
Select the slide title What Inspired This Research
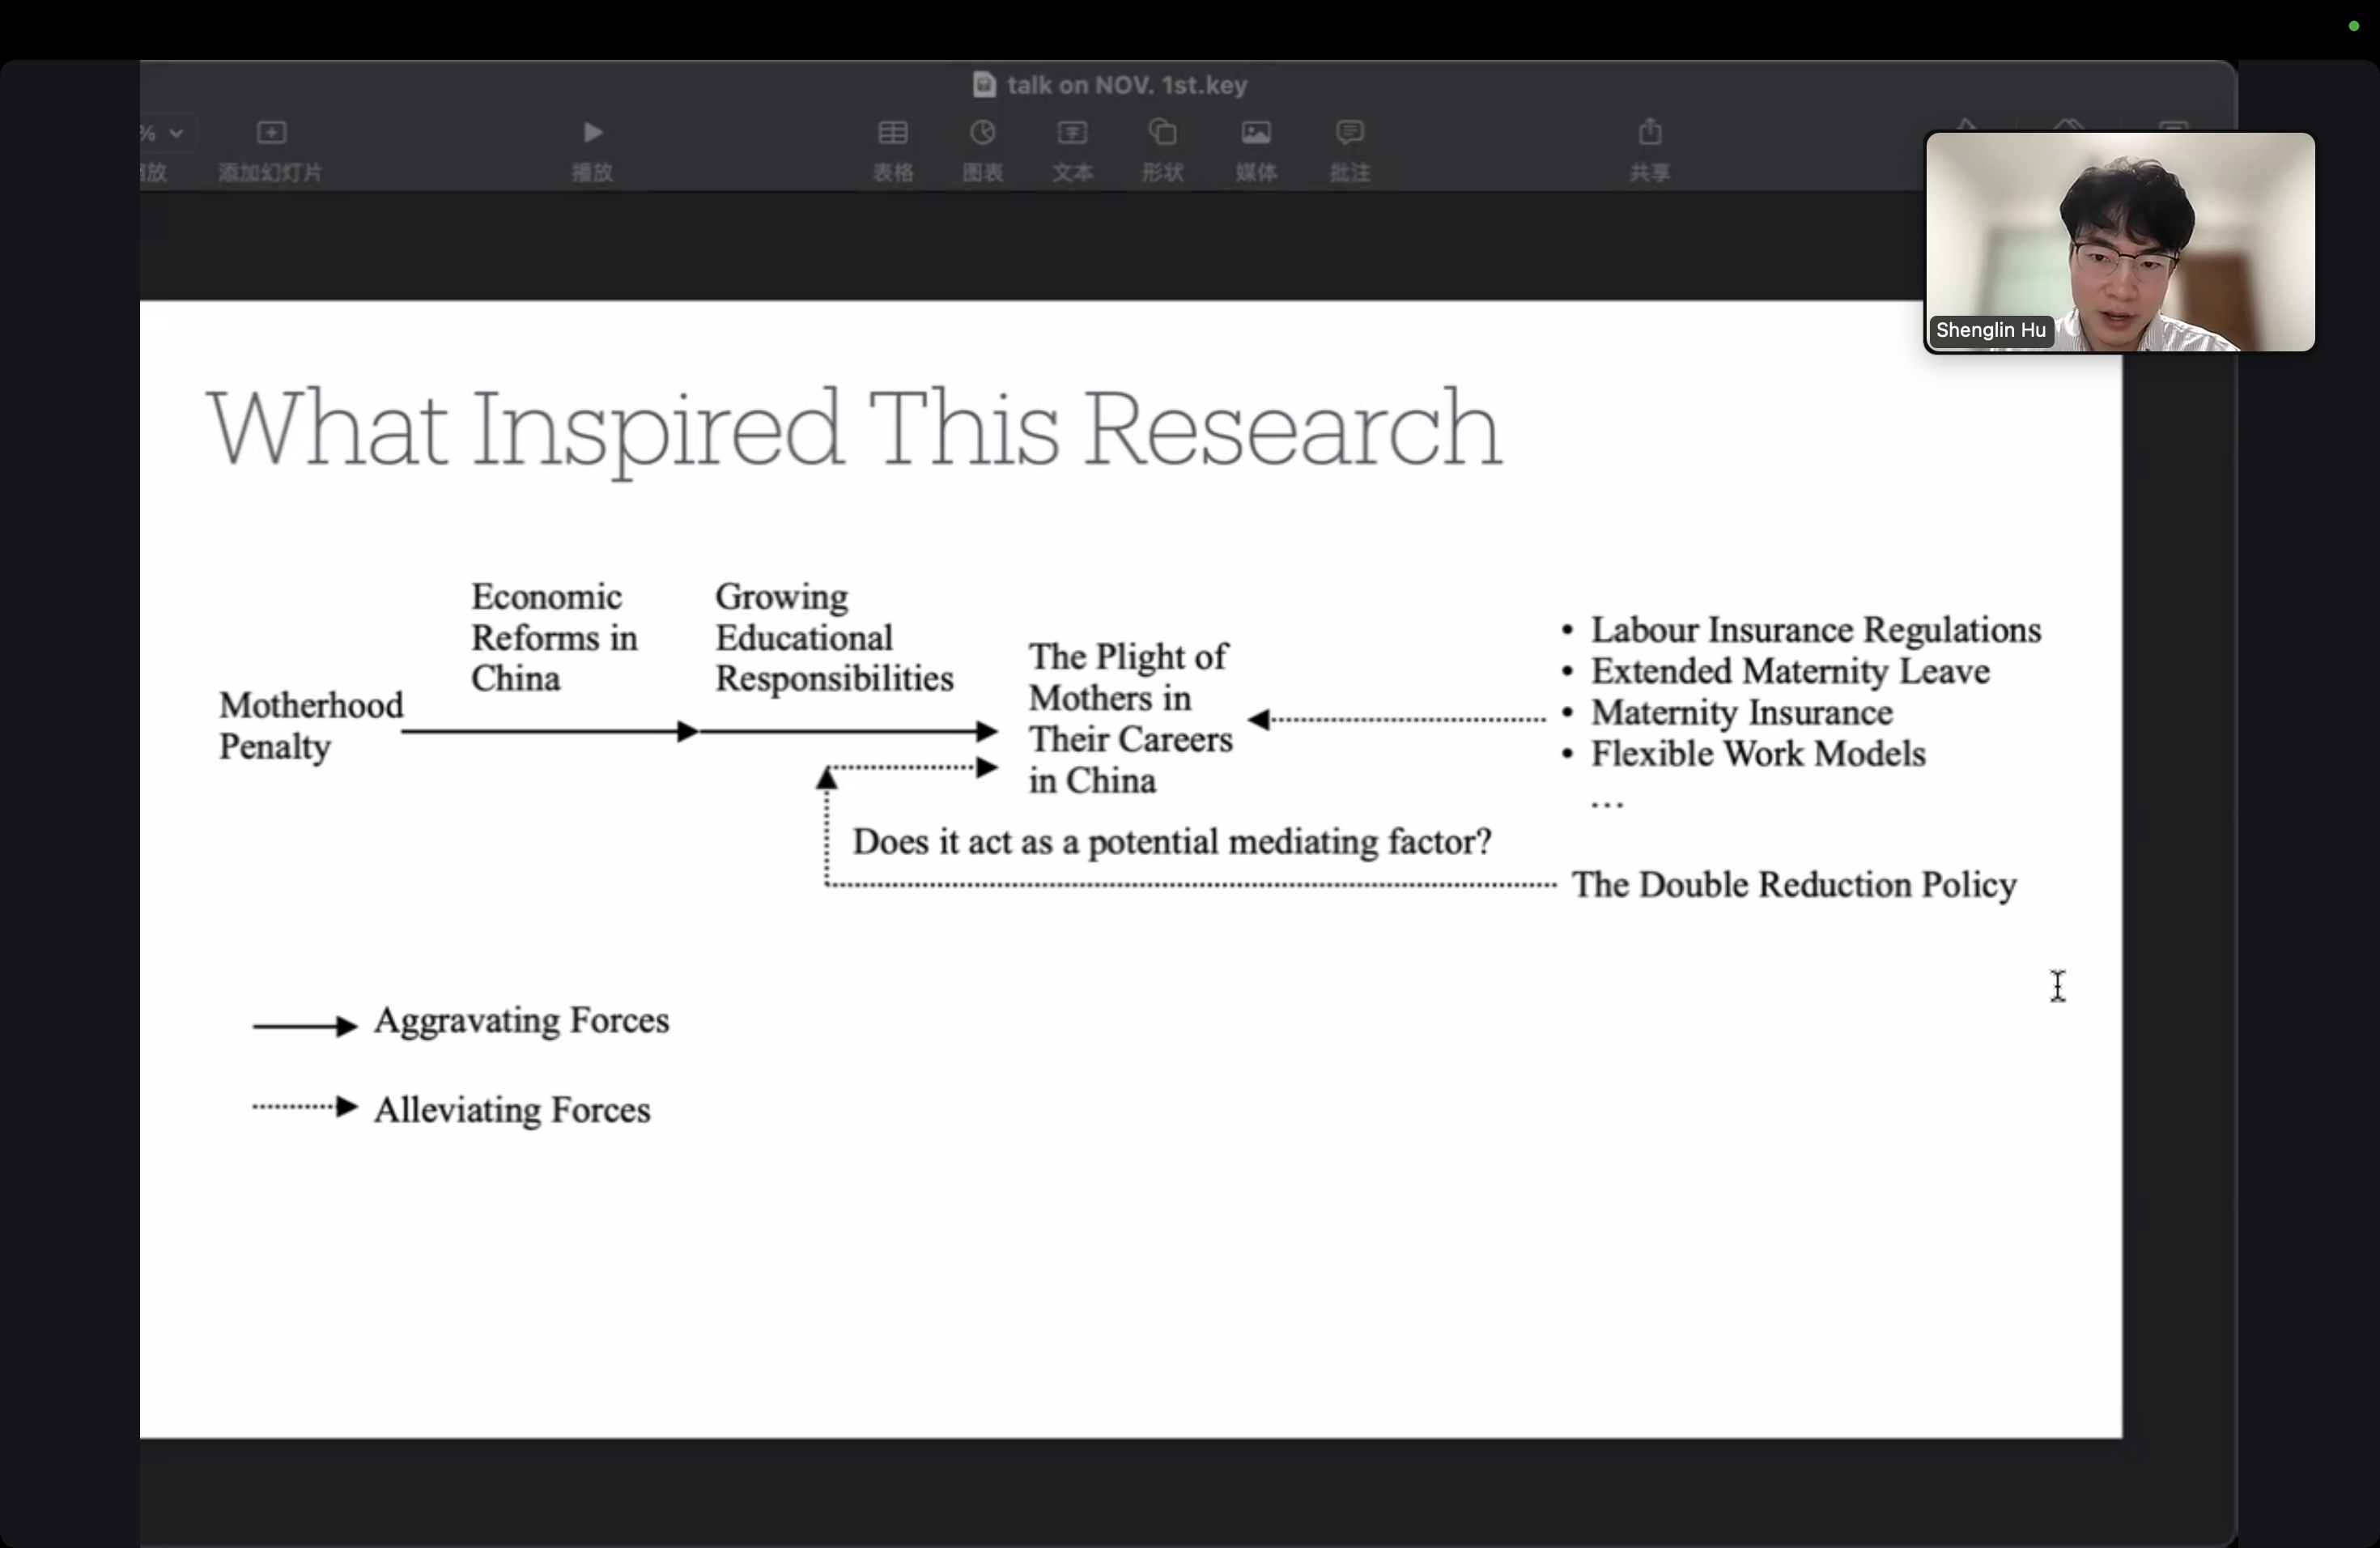854,430
